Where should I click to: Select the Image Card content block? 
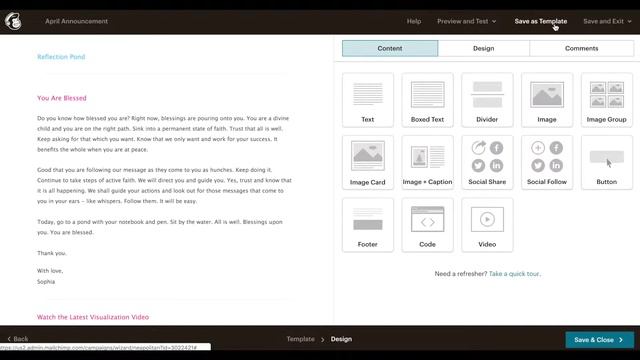tap(368, 162)
